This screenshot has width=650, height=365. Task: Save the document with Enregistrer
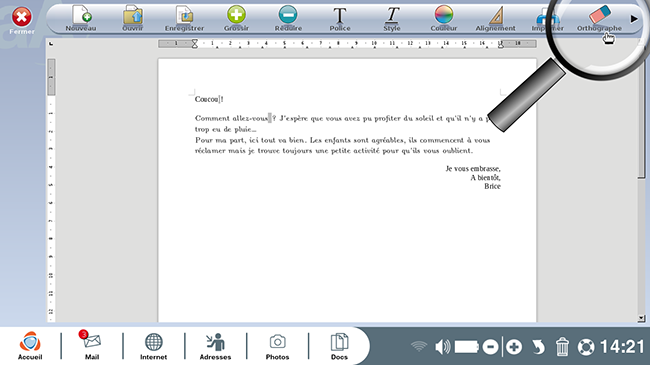point(184,18)
